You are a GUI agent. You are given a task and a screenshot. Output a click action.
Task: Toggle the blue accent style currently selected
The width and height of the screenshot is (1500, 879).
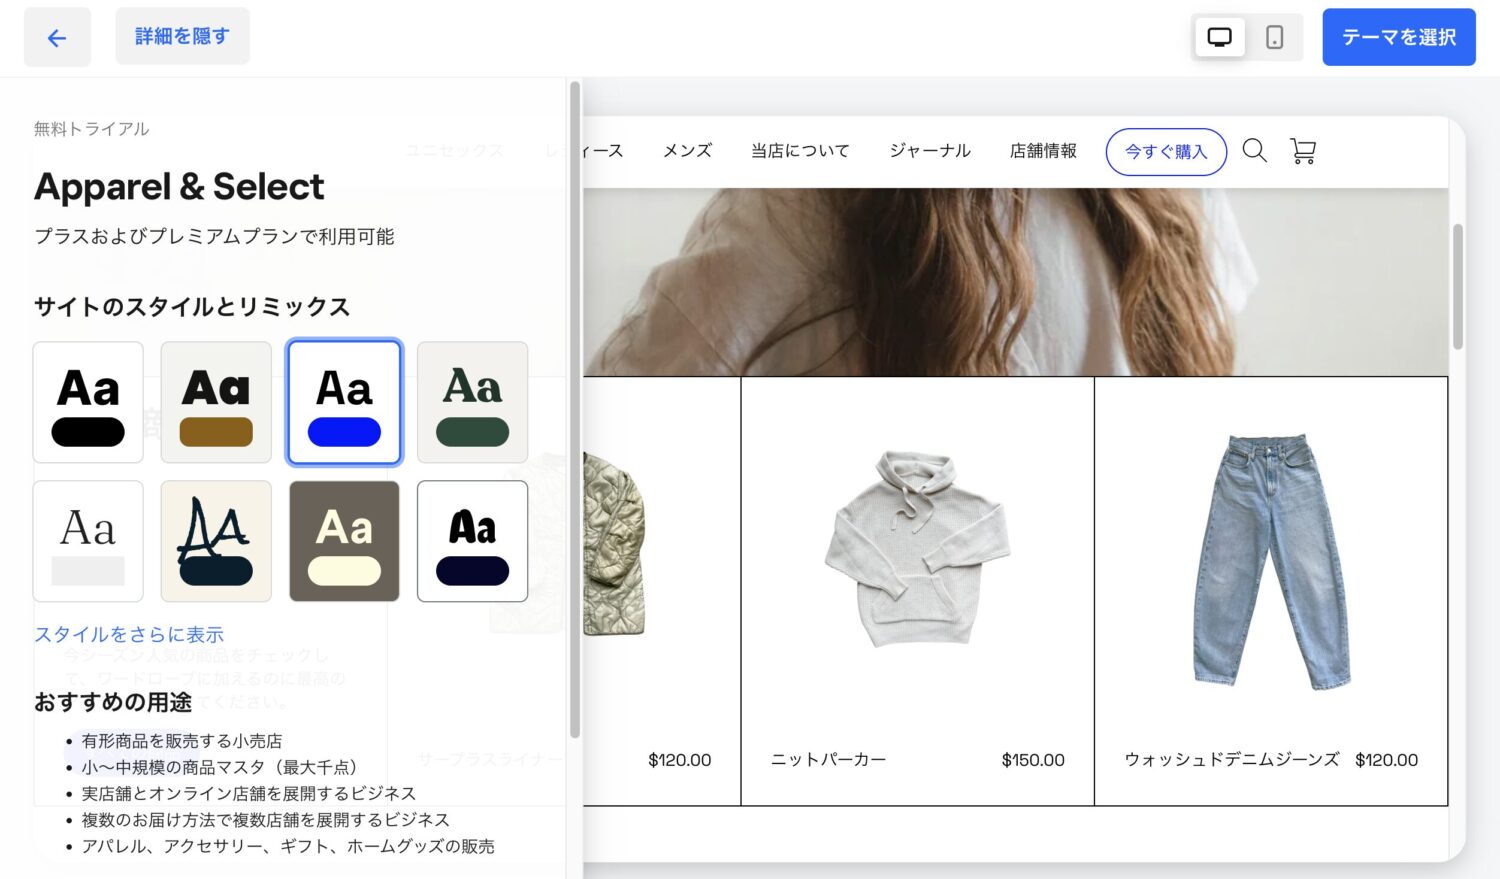(x=344, y=402)
